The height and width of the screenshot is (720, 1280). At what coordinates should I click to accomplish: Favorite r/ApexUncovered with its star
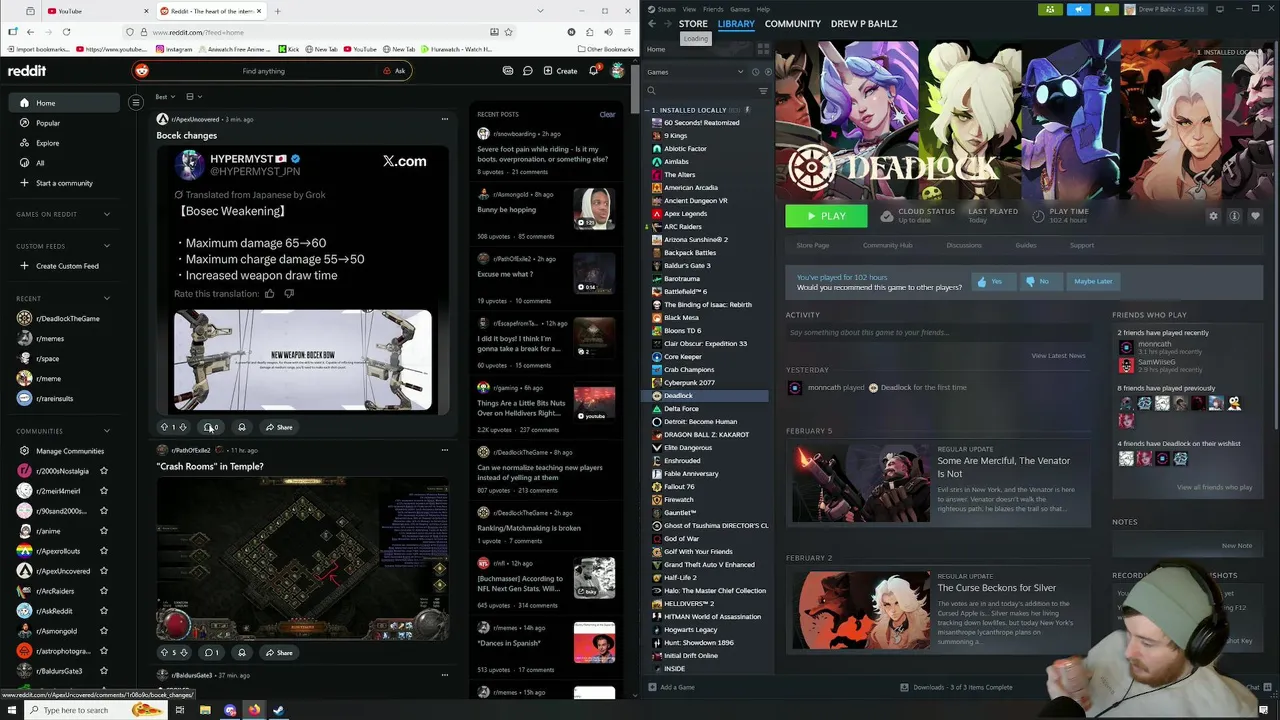pos(104,571)
